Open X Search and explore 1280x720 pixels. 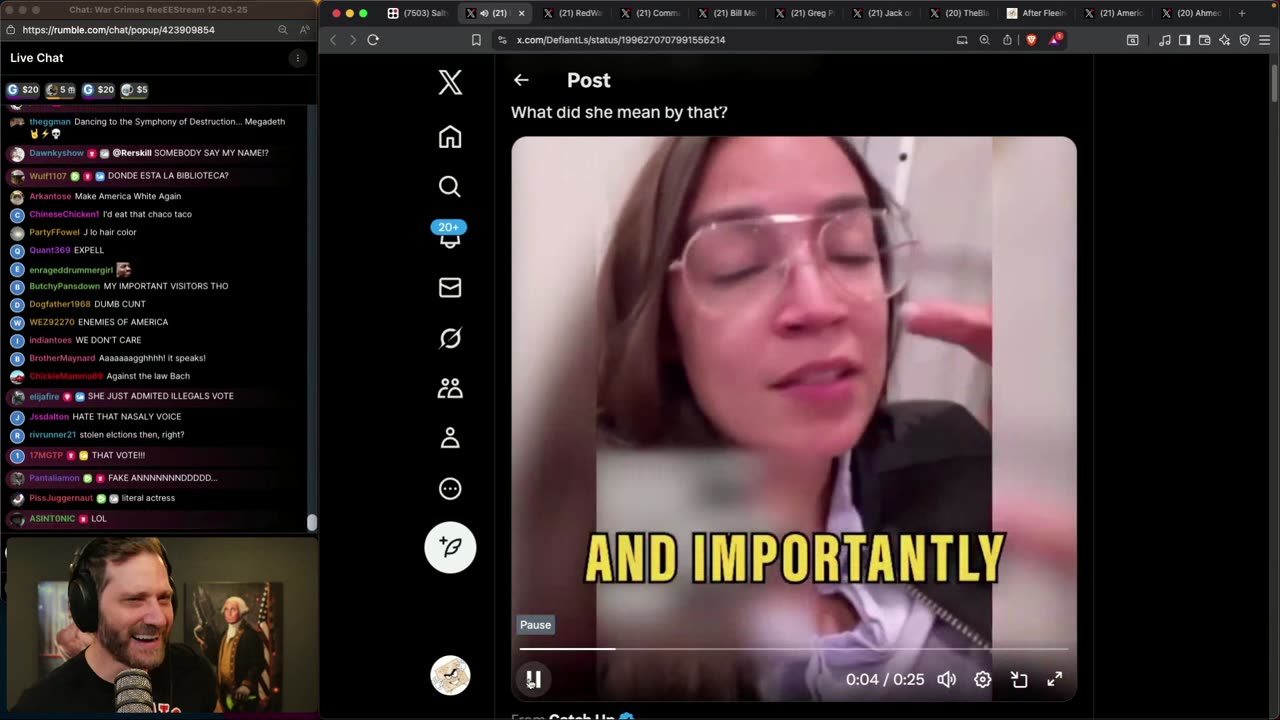pyautogui.click(x=450, y=187)
